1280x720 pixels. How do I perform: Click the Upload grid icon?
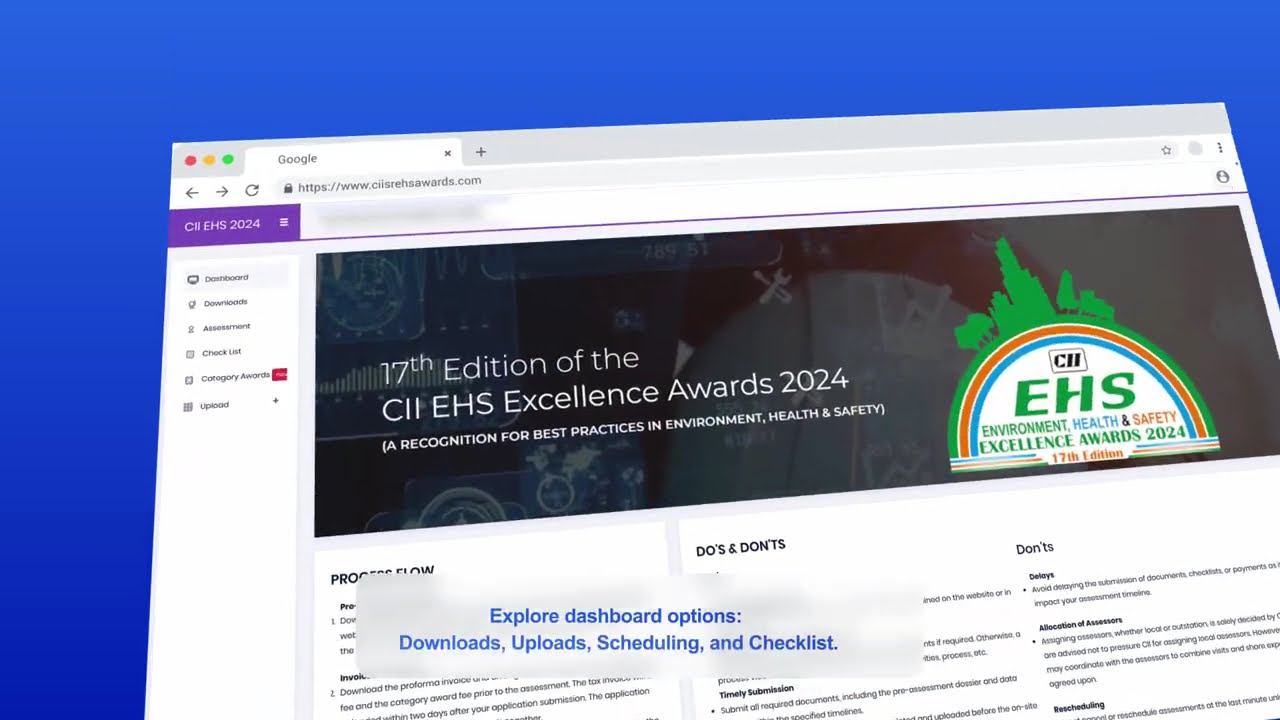[x=188, y=407]
